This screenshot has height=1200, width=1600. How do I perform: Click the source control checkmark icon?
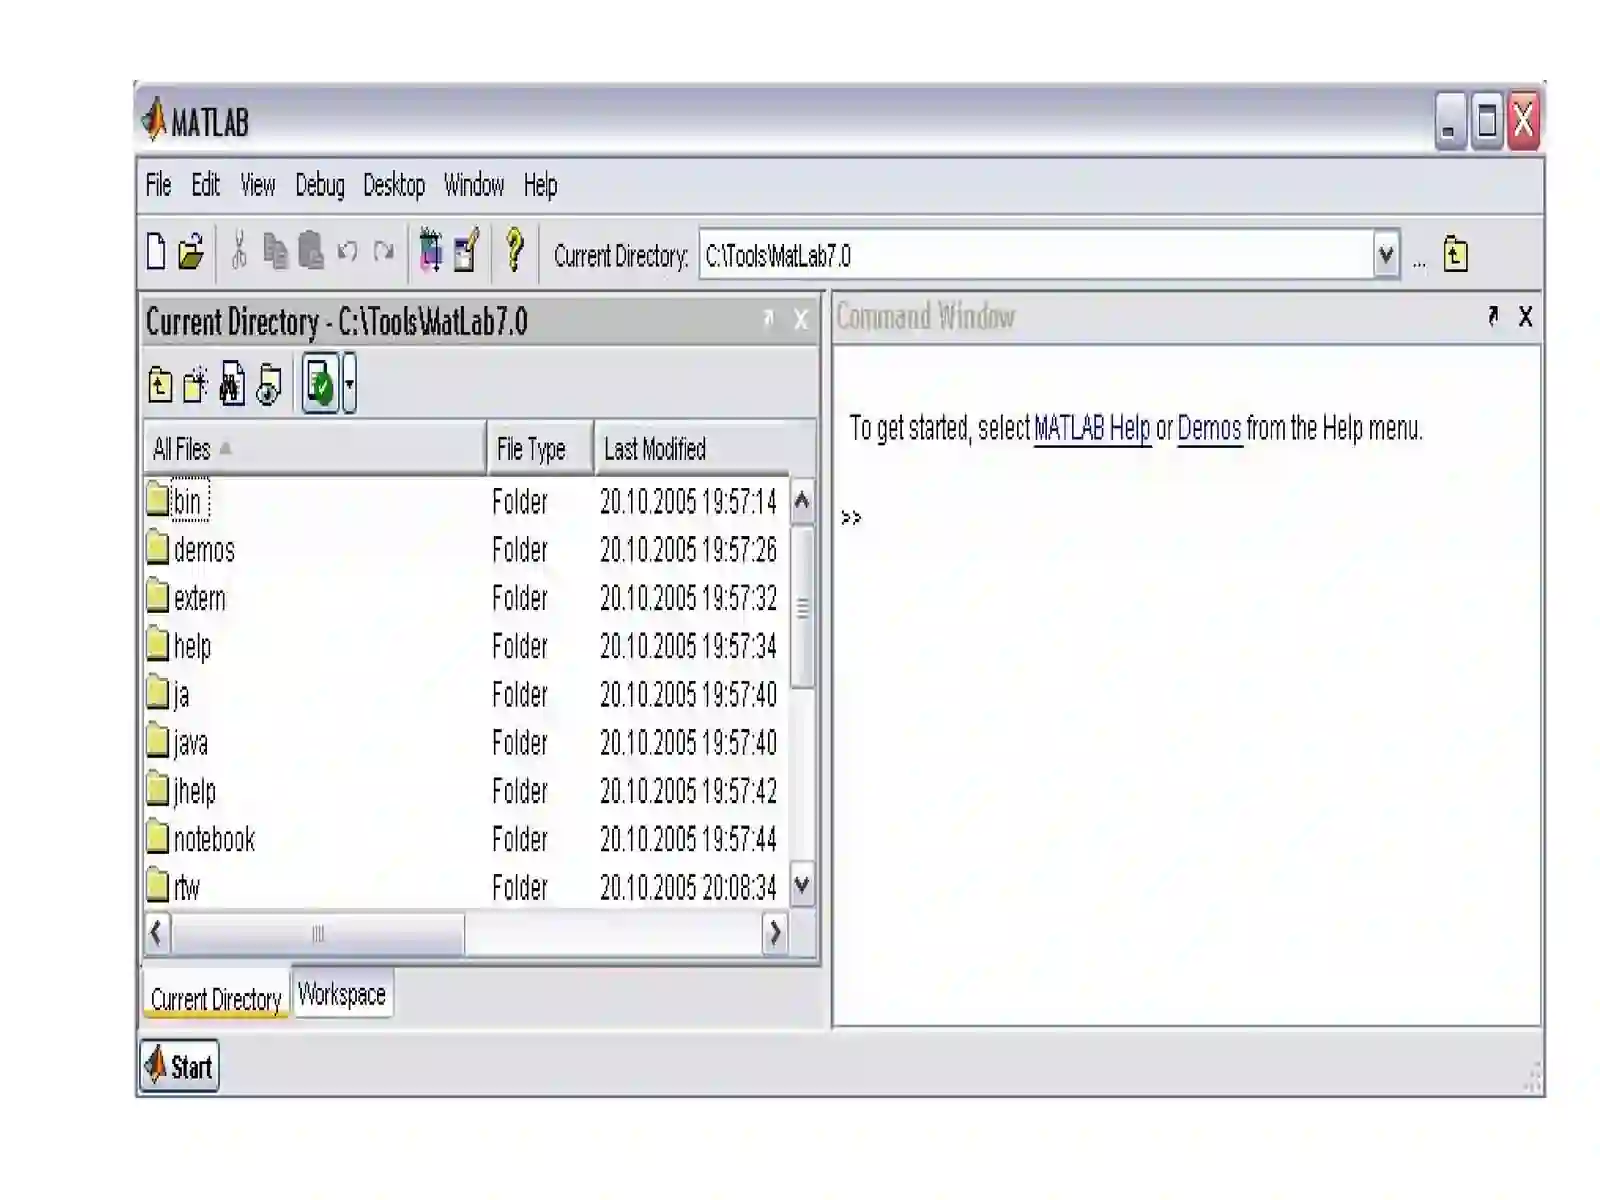pyautogui.click(x=320, y=383)
